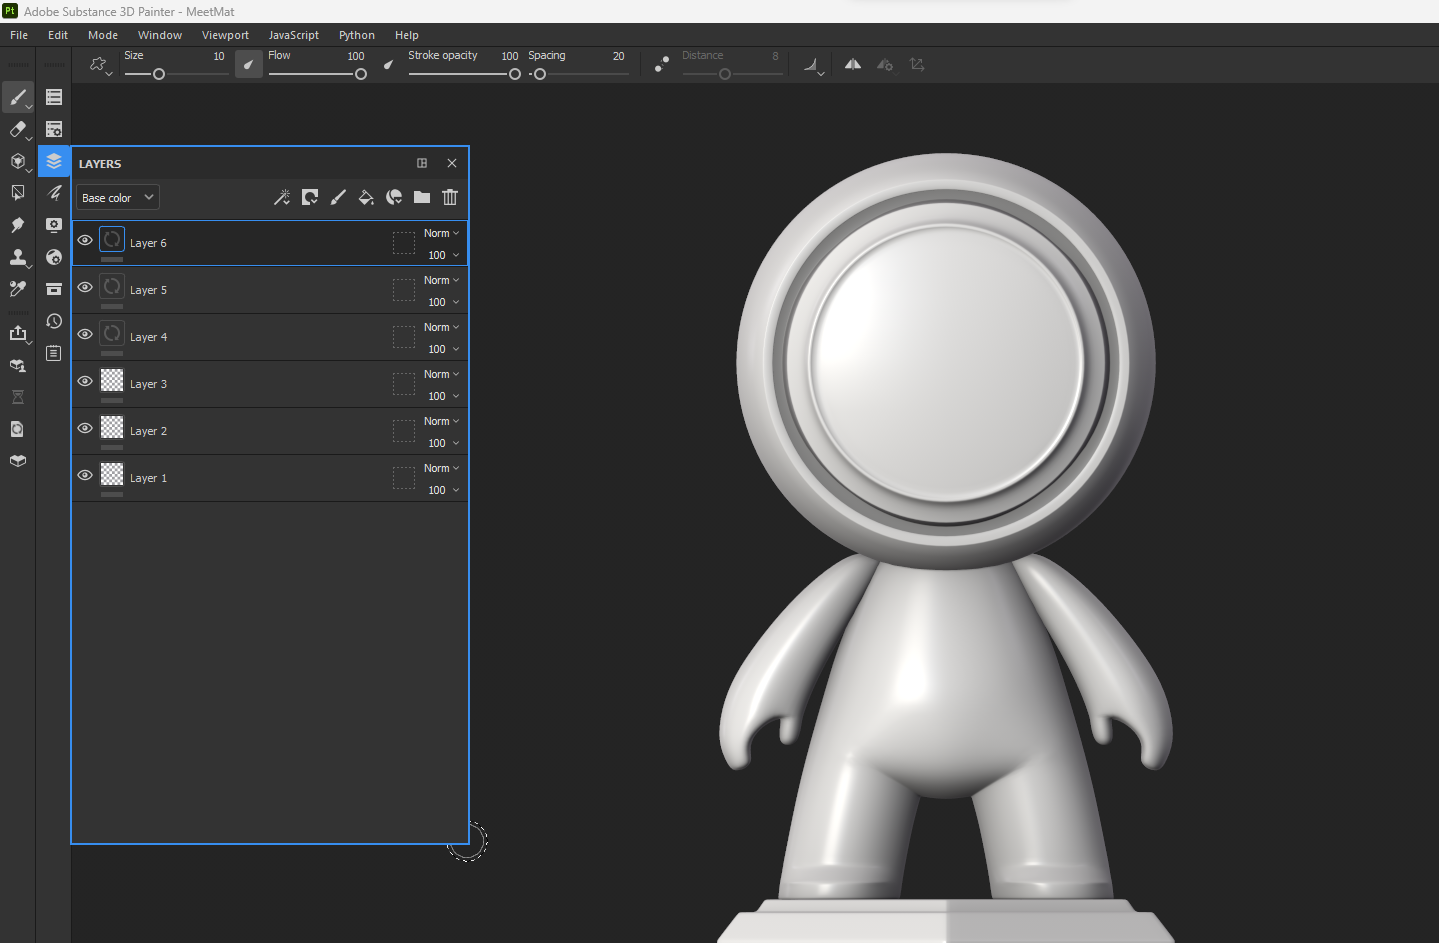
Task: Select the Polygon fill tool
Action: pos(18,193)
